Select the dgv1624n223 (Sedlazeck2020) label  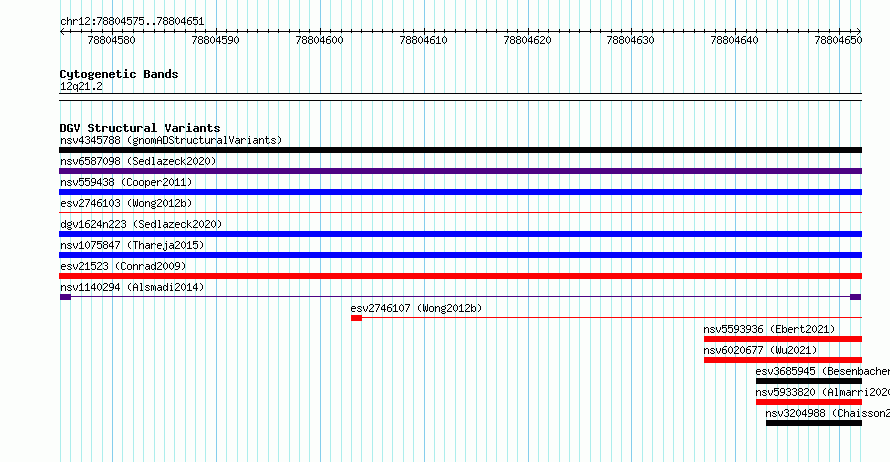pyautogui.click(x=141, y=224)
